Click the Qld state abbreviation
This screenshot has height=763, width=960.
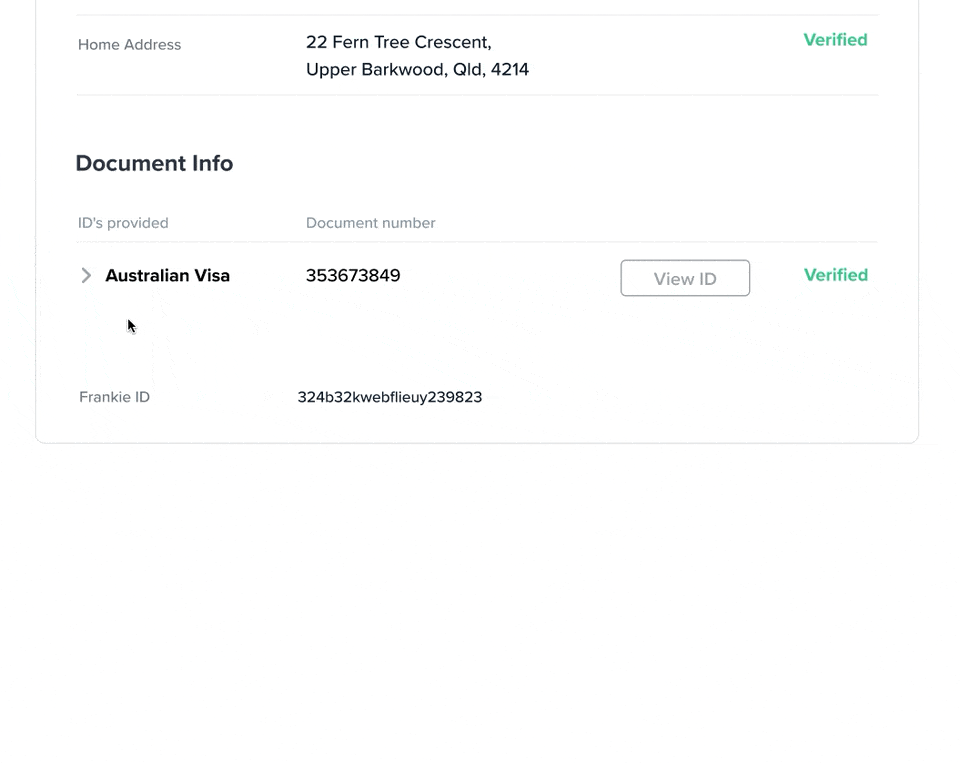point(468,70)
